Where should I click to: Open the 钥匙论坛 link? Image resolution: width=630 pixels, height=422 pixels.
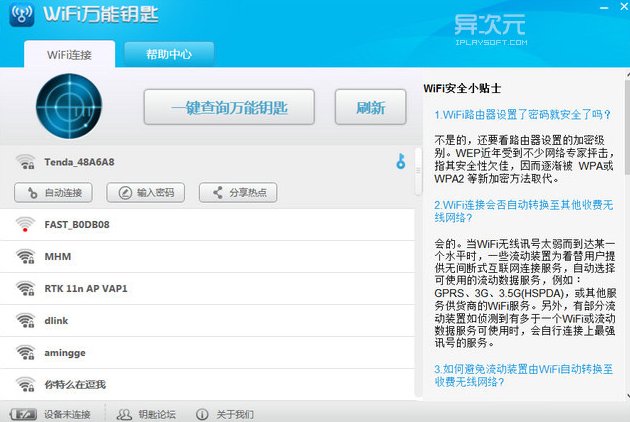click(x=147, y=413)
